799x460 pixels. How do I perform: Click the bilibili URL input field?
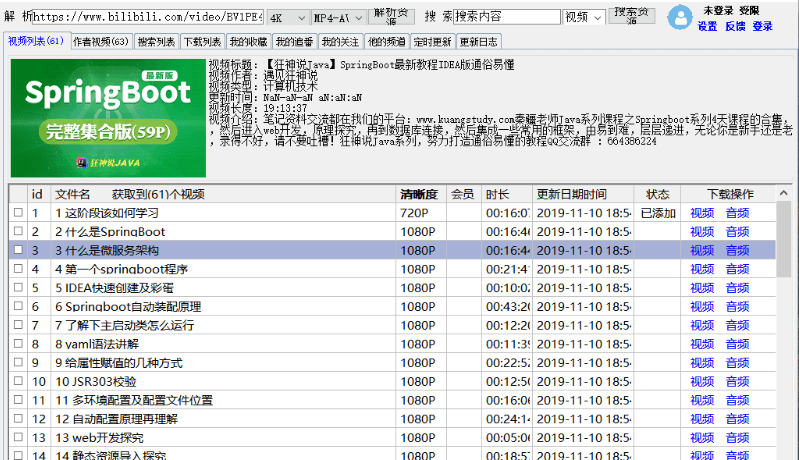[x=148, y=17]
